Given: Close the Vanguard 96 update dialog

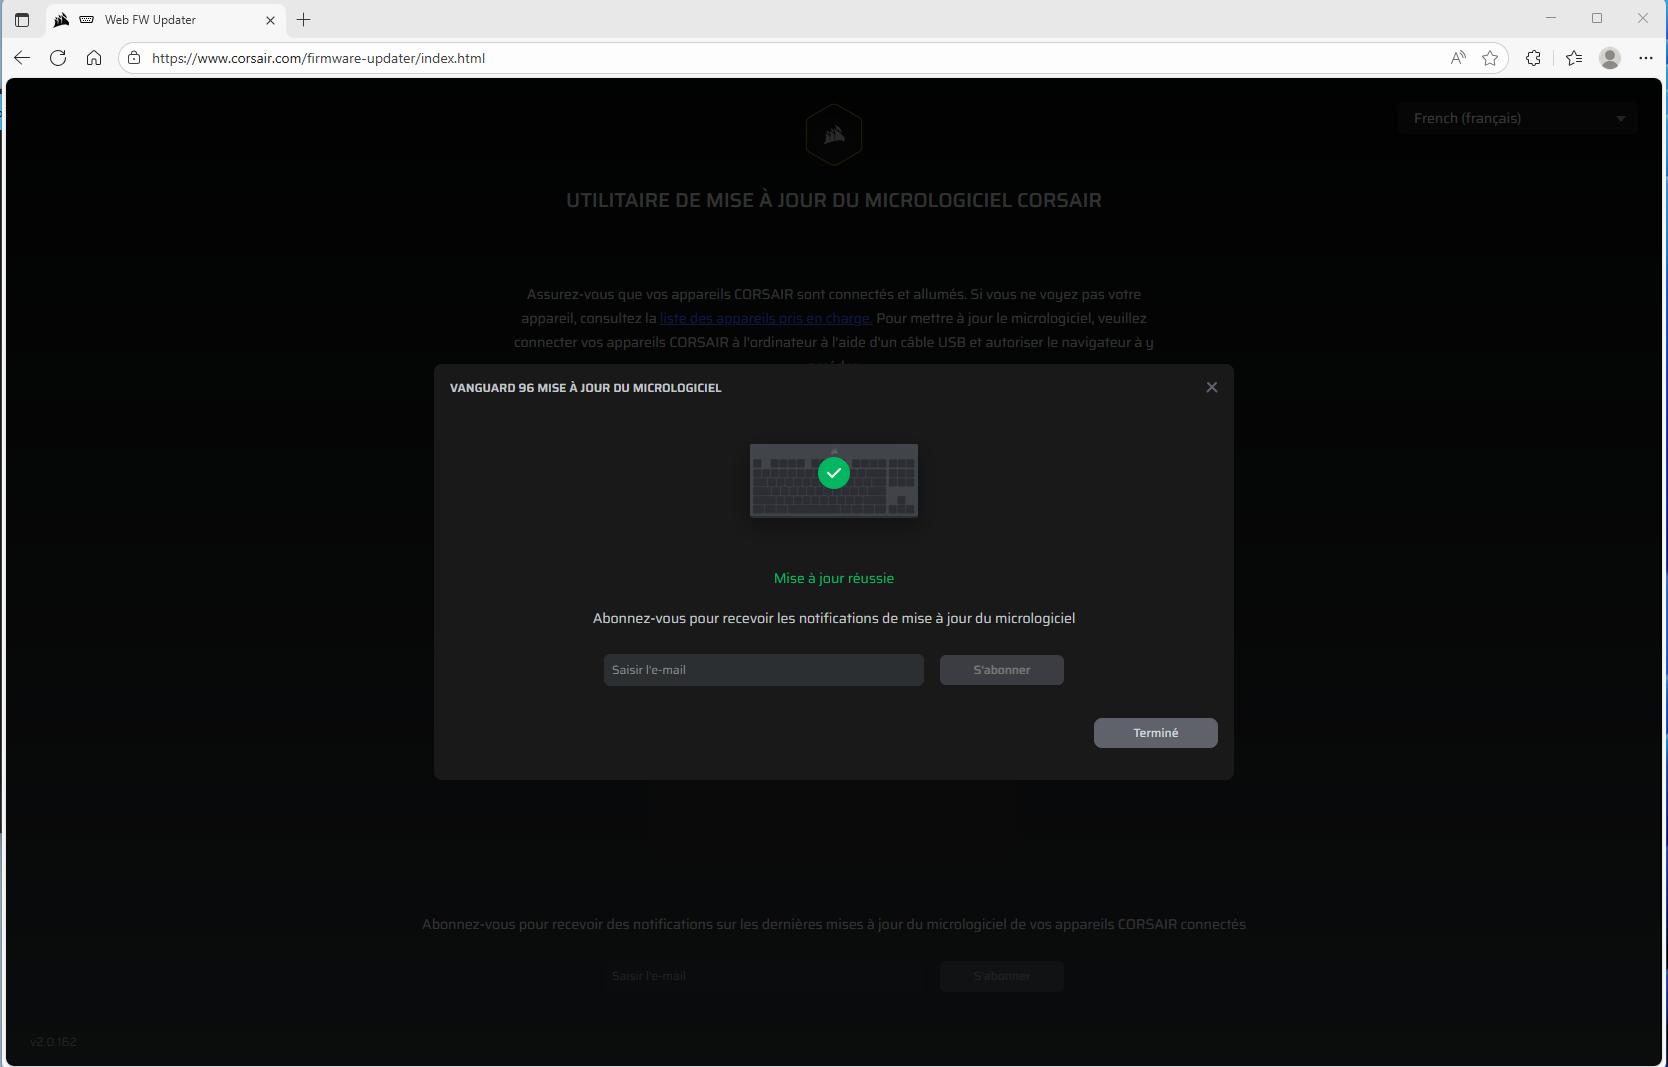Looking at the screenshot, I should click(x=1212, y=387).
